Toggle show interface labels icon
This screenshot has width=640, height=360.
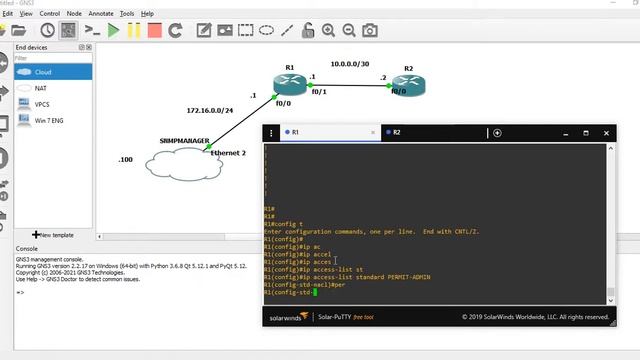tap(68, 30)
